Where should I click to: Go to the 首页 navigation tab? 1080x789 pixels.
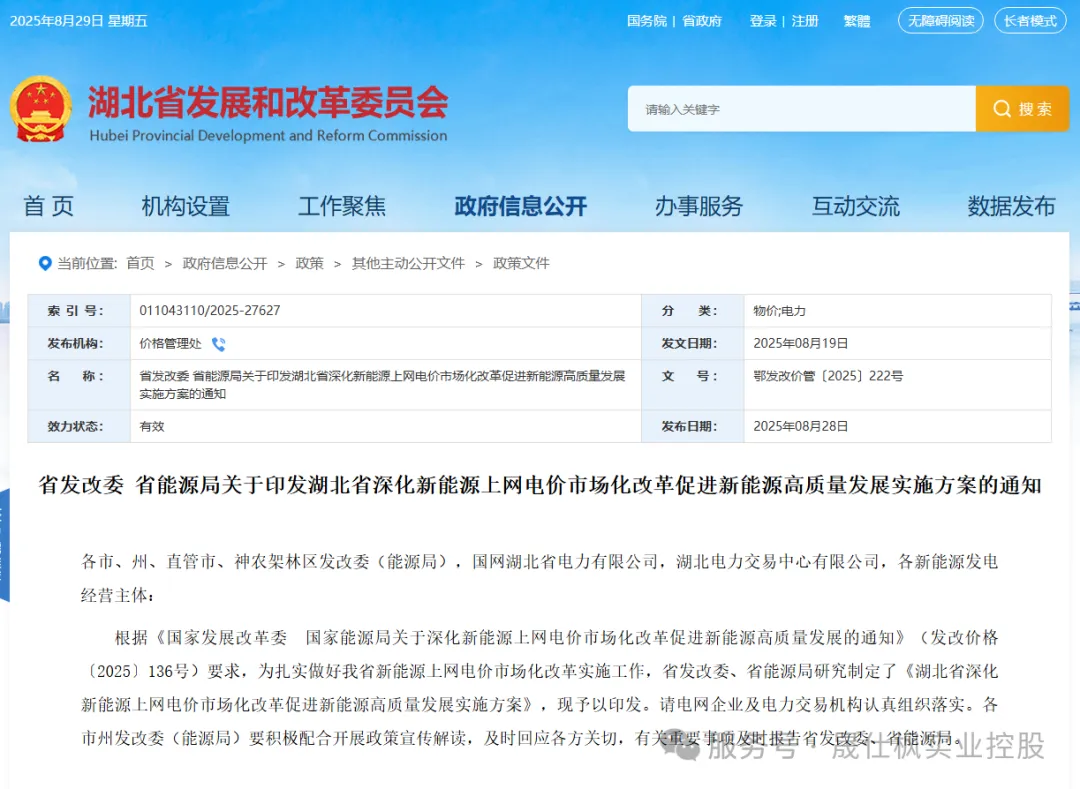point(49,206)
